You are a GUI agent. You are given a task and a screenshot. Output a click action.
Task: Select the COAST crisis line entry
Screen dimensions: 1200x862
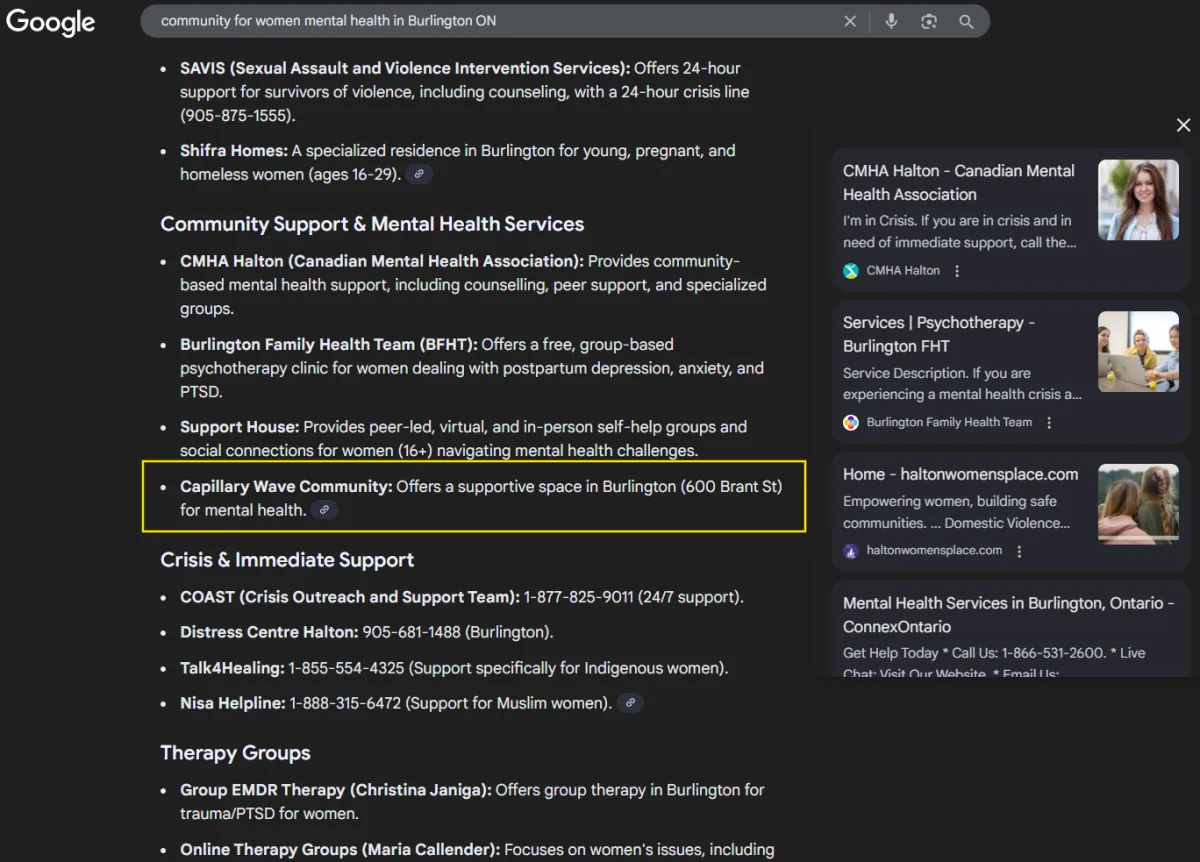[x=462, y=597]
